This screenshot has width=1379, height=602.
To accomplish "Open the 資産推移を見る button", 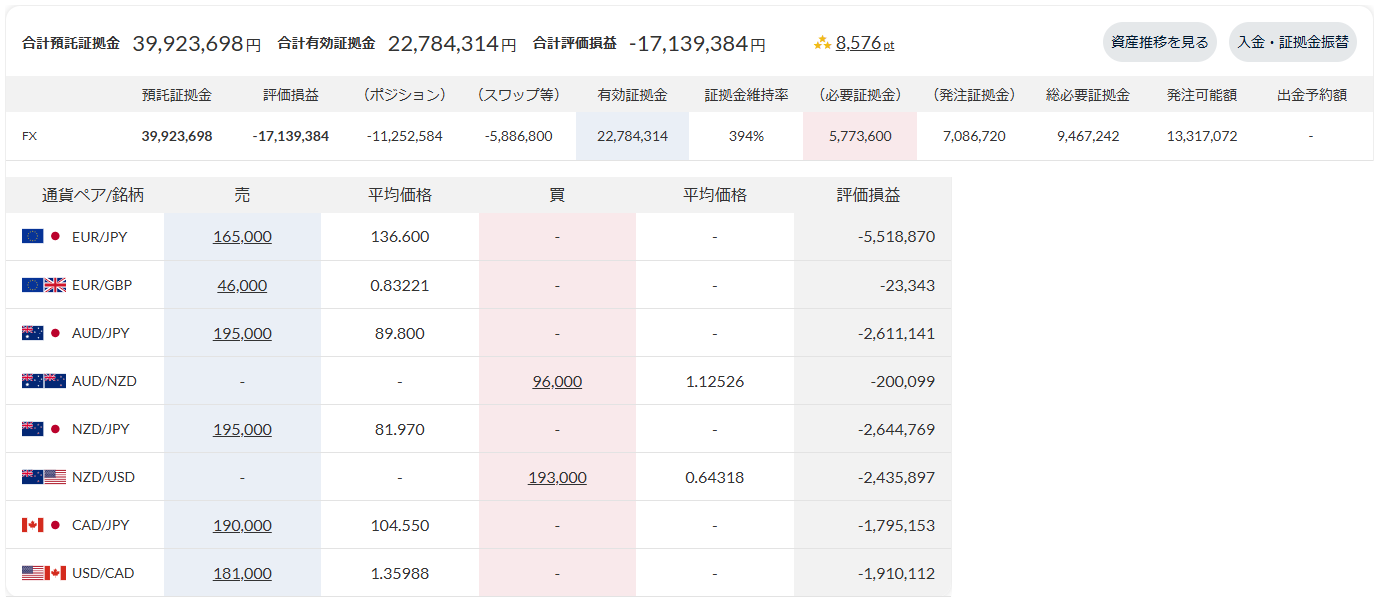I will (x=1160, y=42).
